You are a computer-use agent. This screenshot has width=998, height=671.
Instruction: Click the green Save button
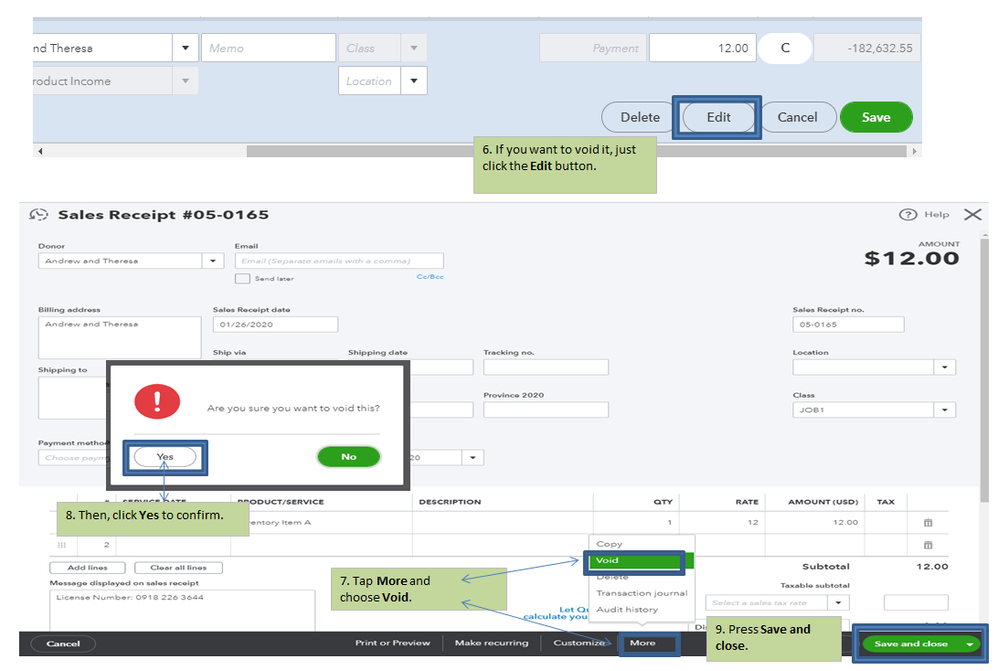coord(876,117)
